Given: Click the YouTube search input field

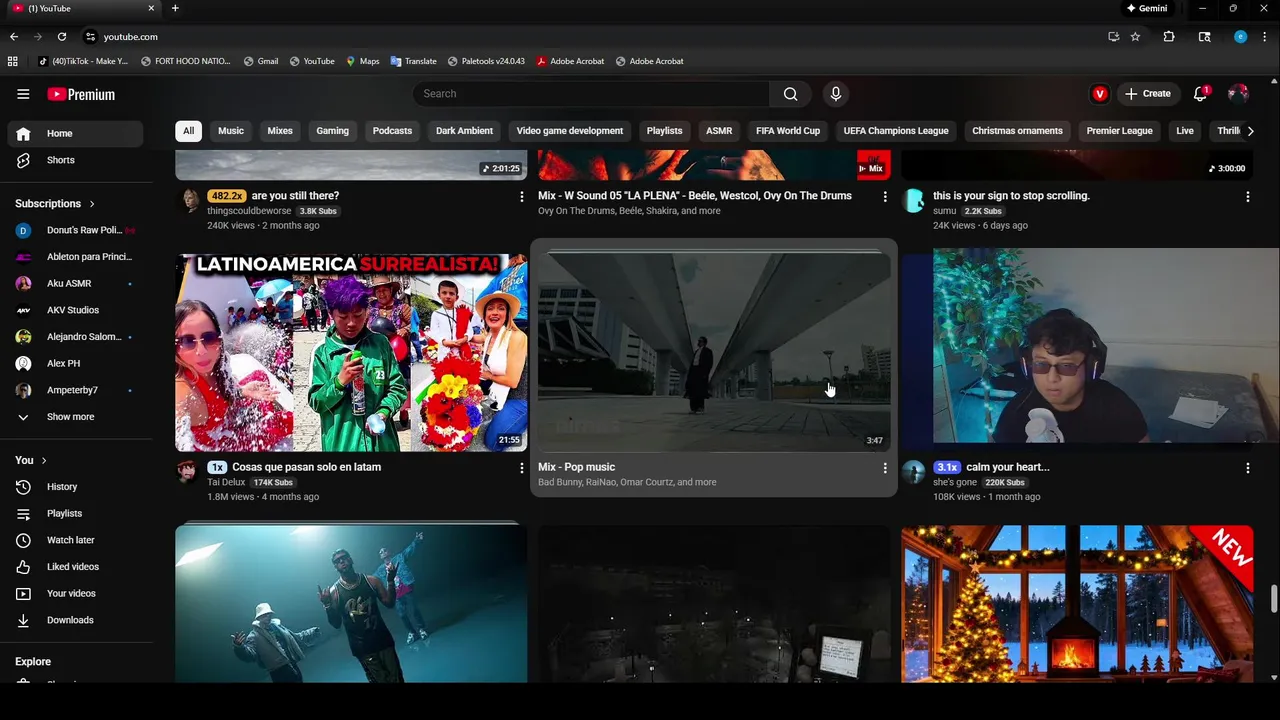Looking at the screenshot, I should (591, 94).
